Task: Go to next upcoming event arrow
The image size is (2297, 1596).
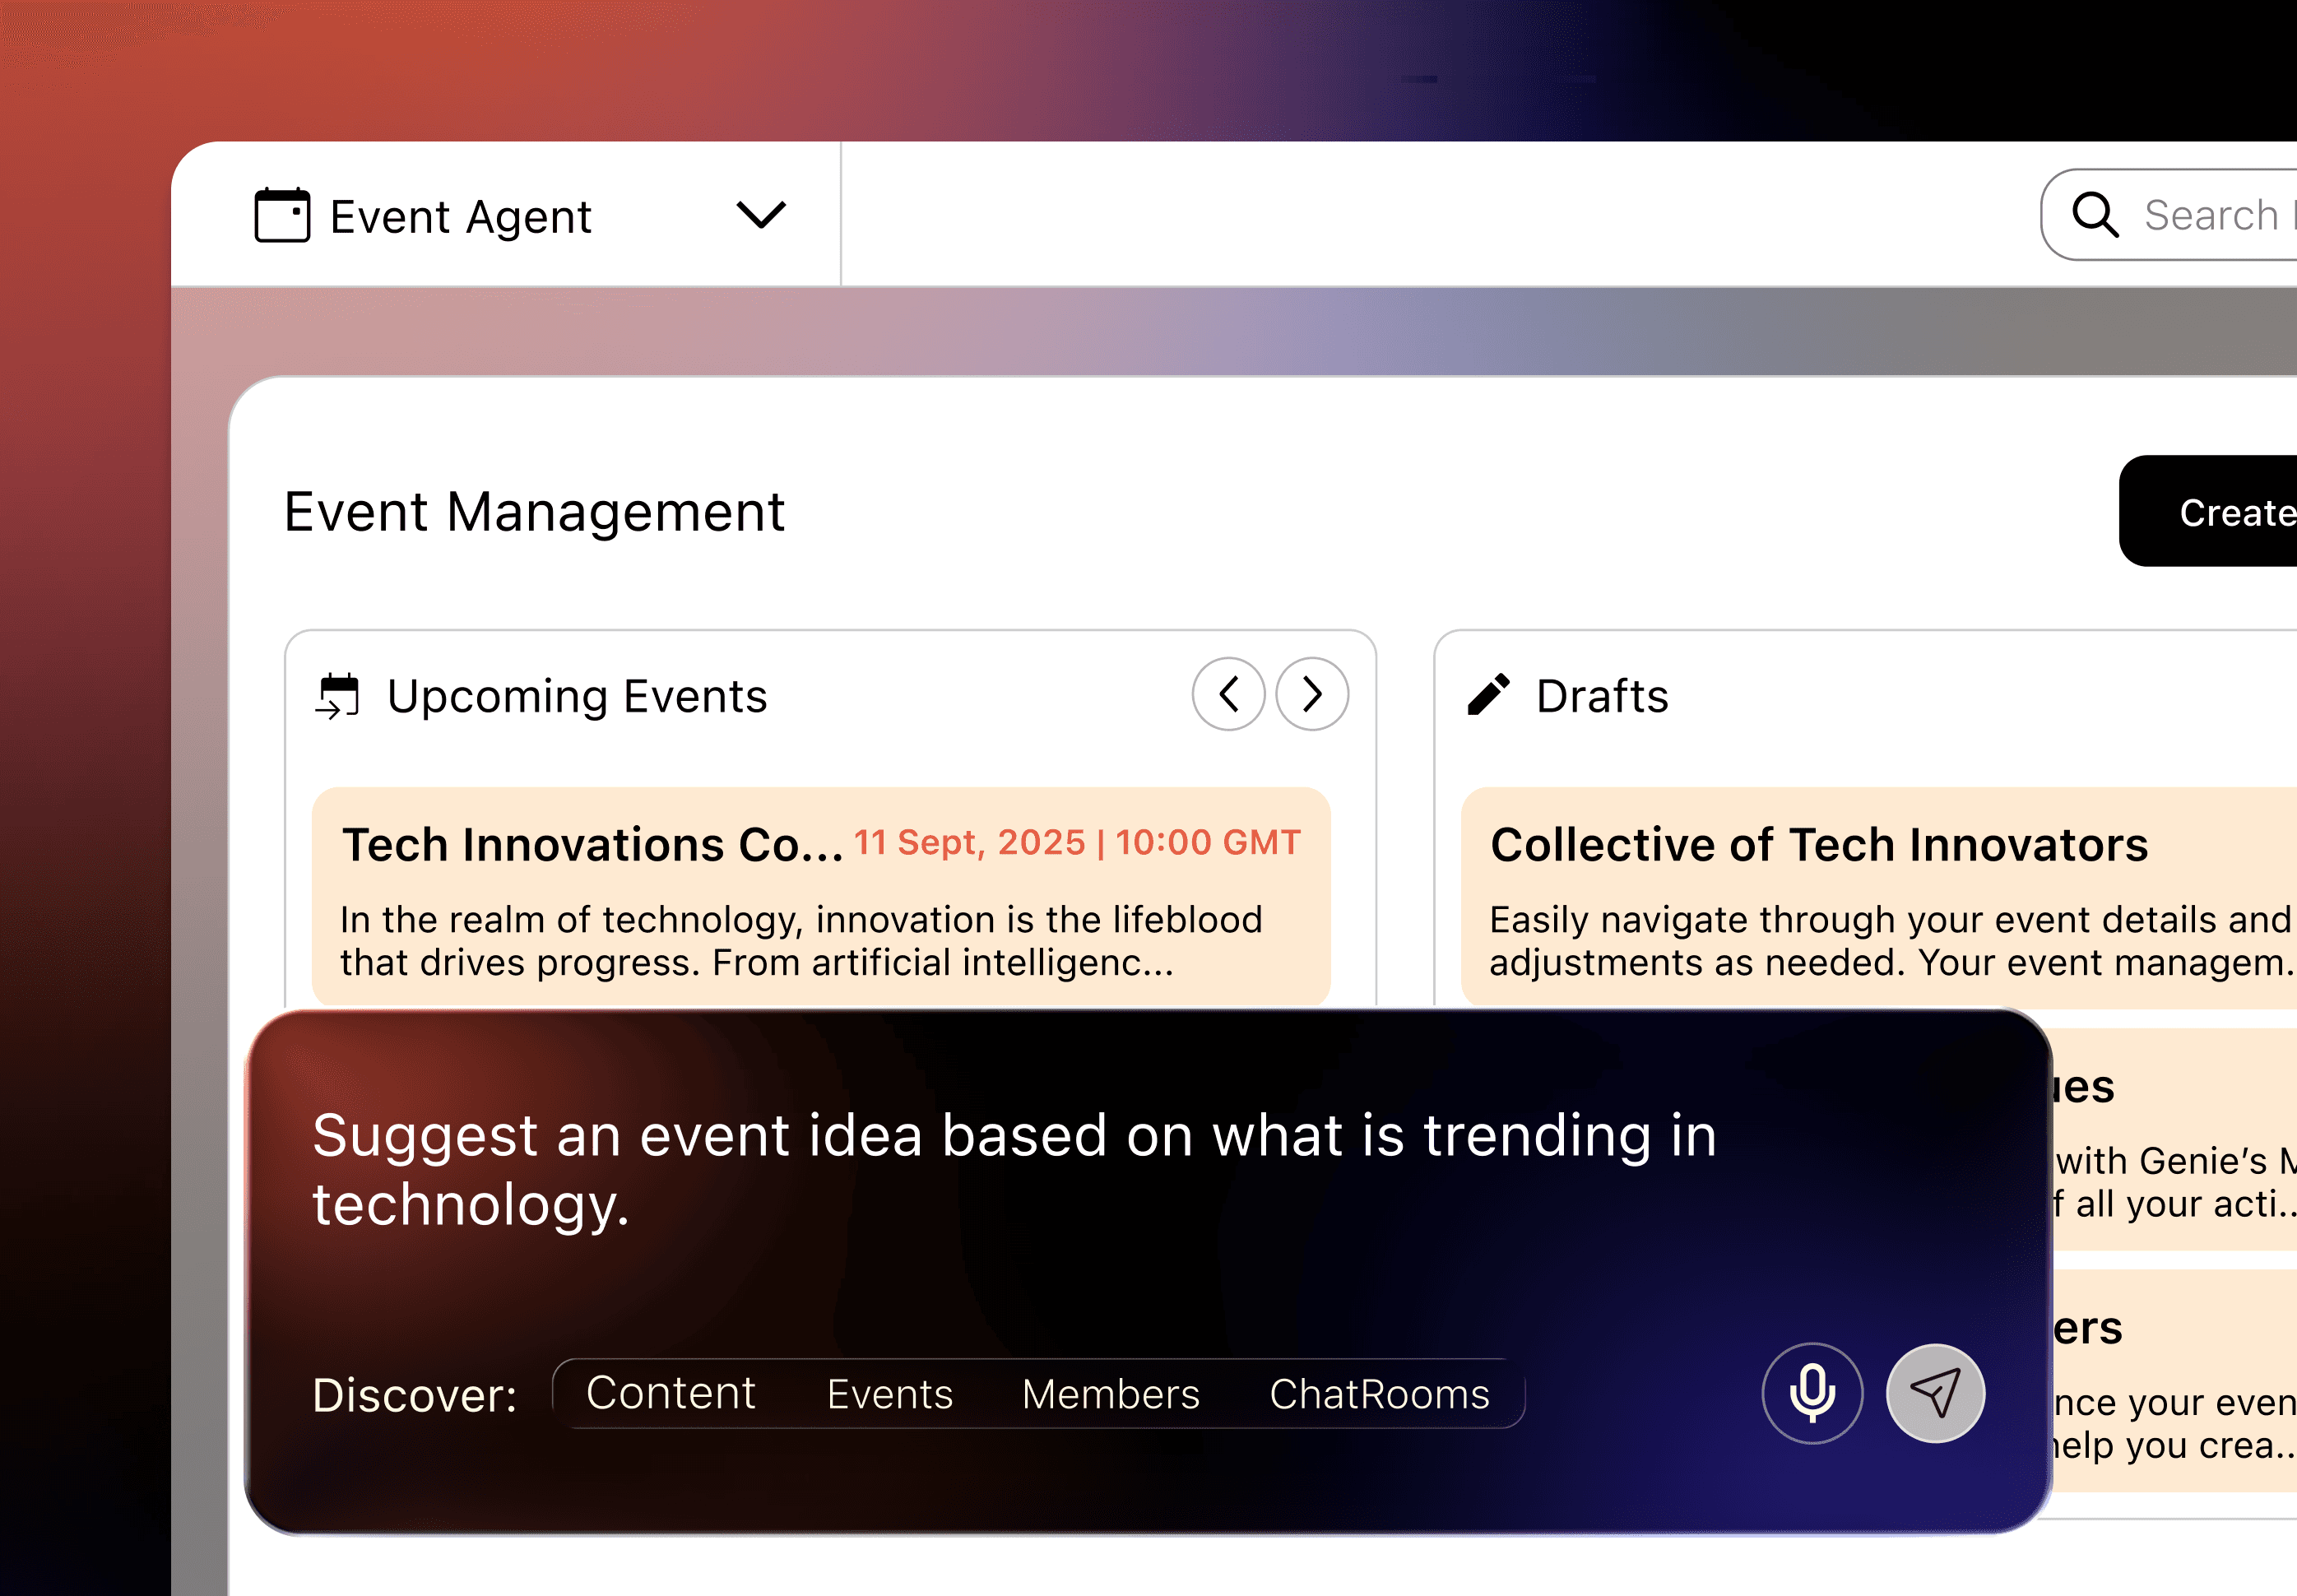Action: (x=1312, y=694)
